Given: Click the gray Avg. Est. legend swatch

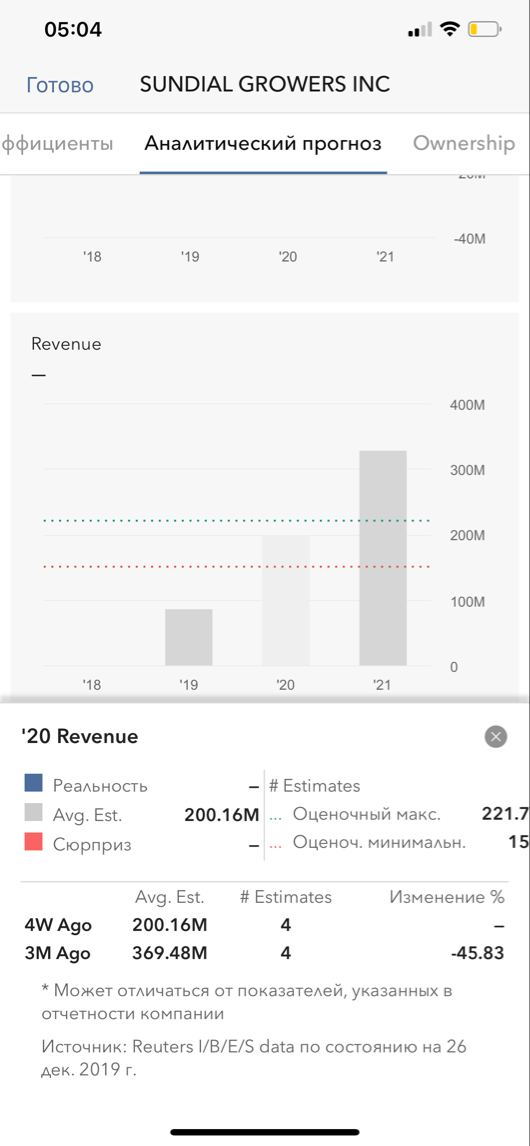Looking at the screenshot, I should tap(34, 815).
